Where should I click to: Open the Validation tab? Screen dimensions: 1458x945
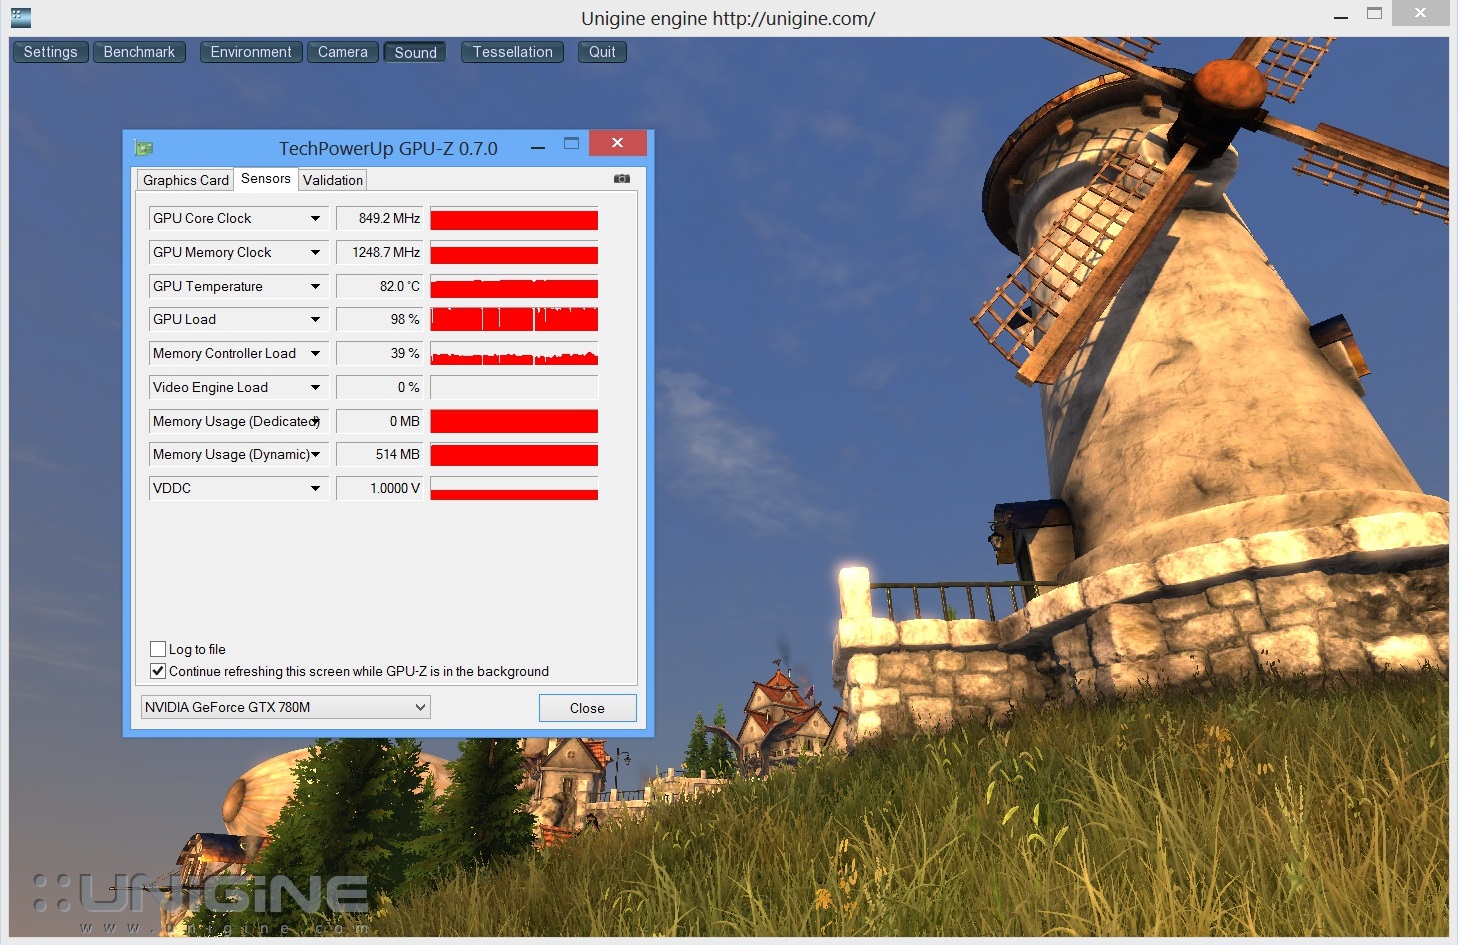[x=333, y=180]
